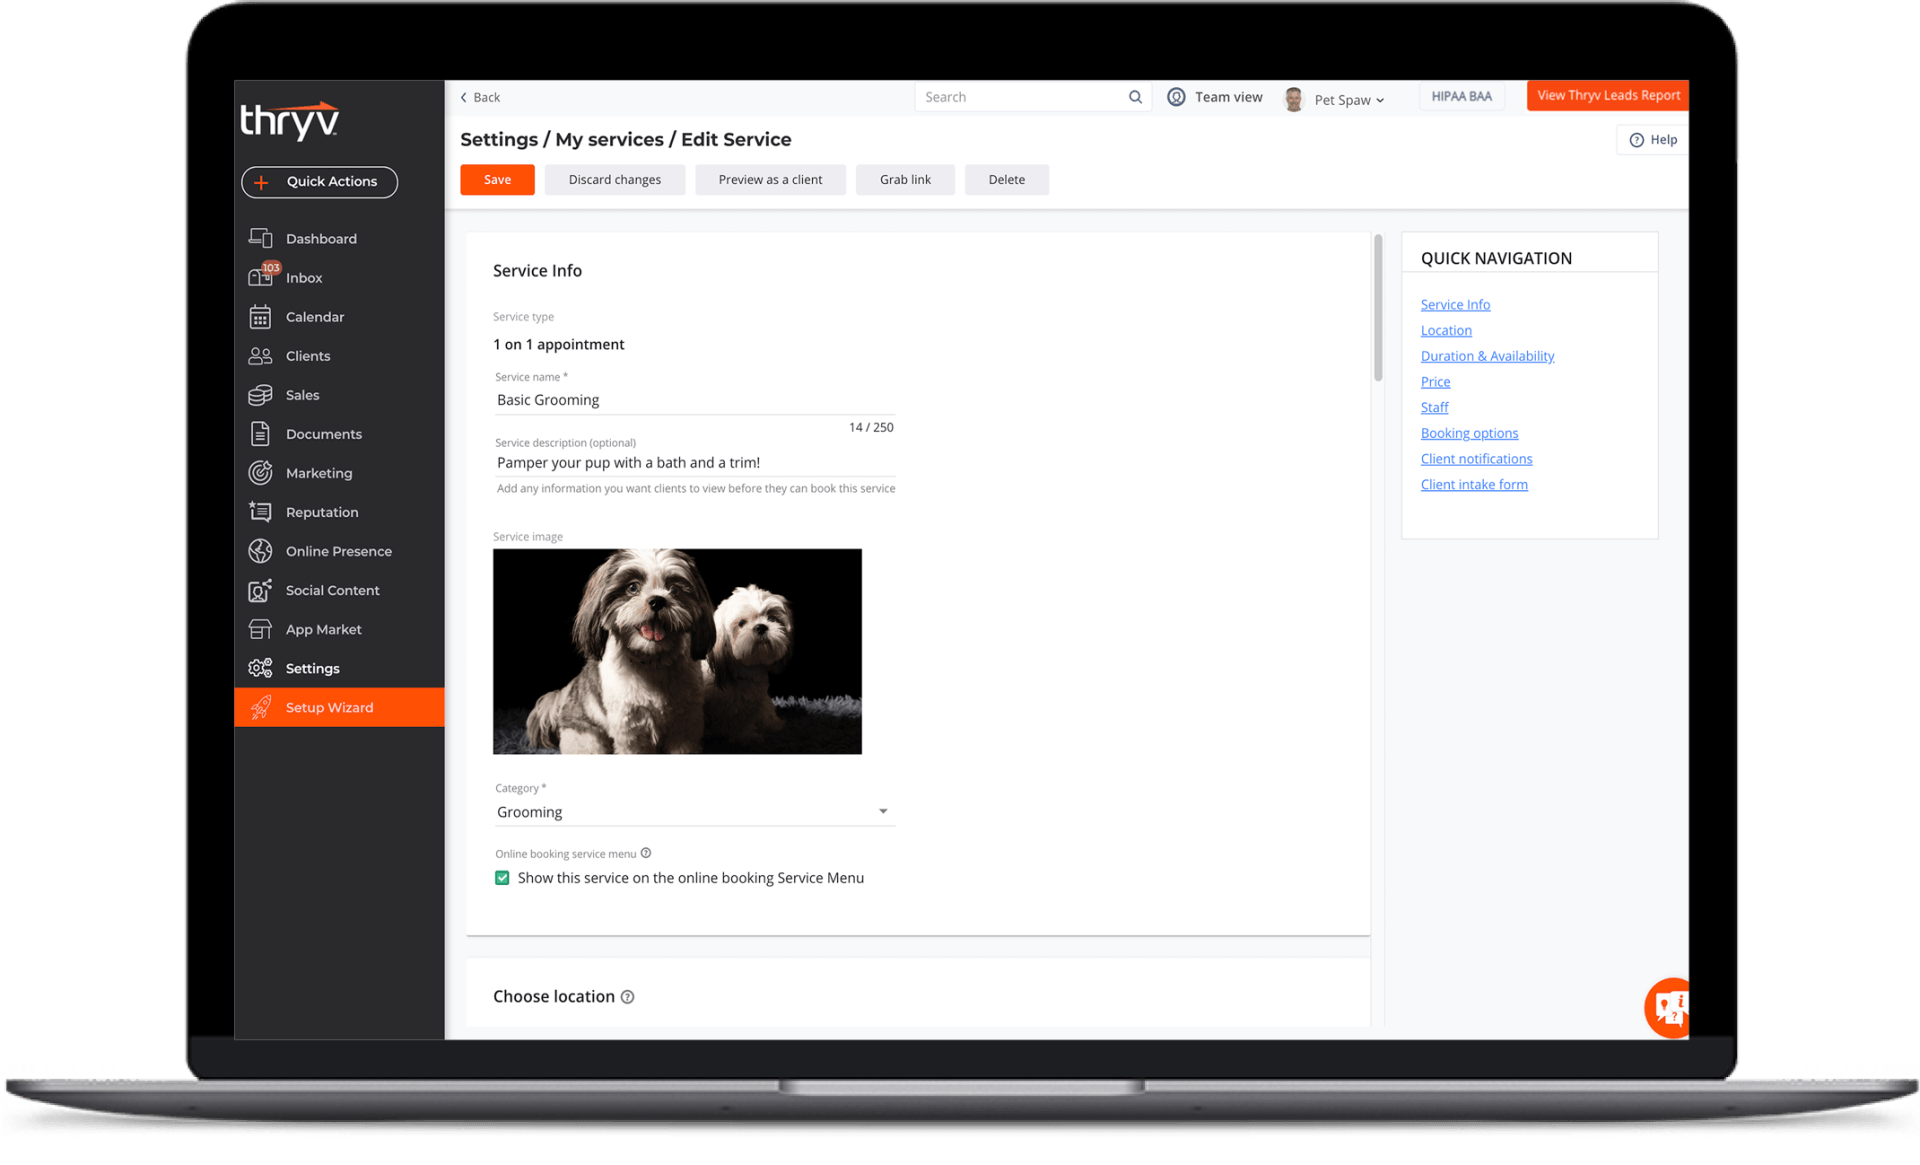Click the Marketing target icon
This screenshot has width=1920, height=1165.
pos(260,473)
